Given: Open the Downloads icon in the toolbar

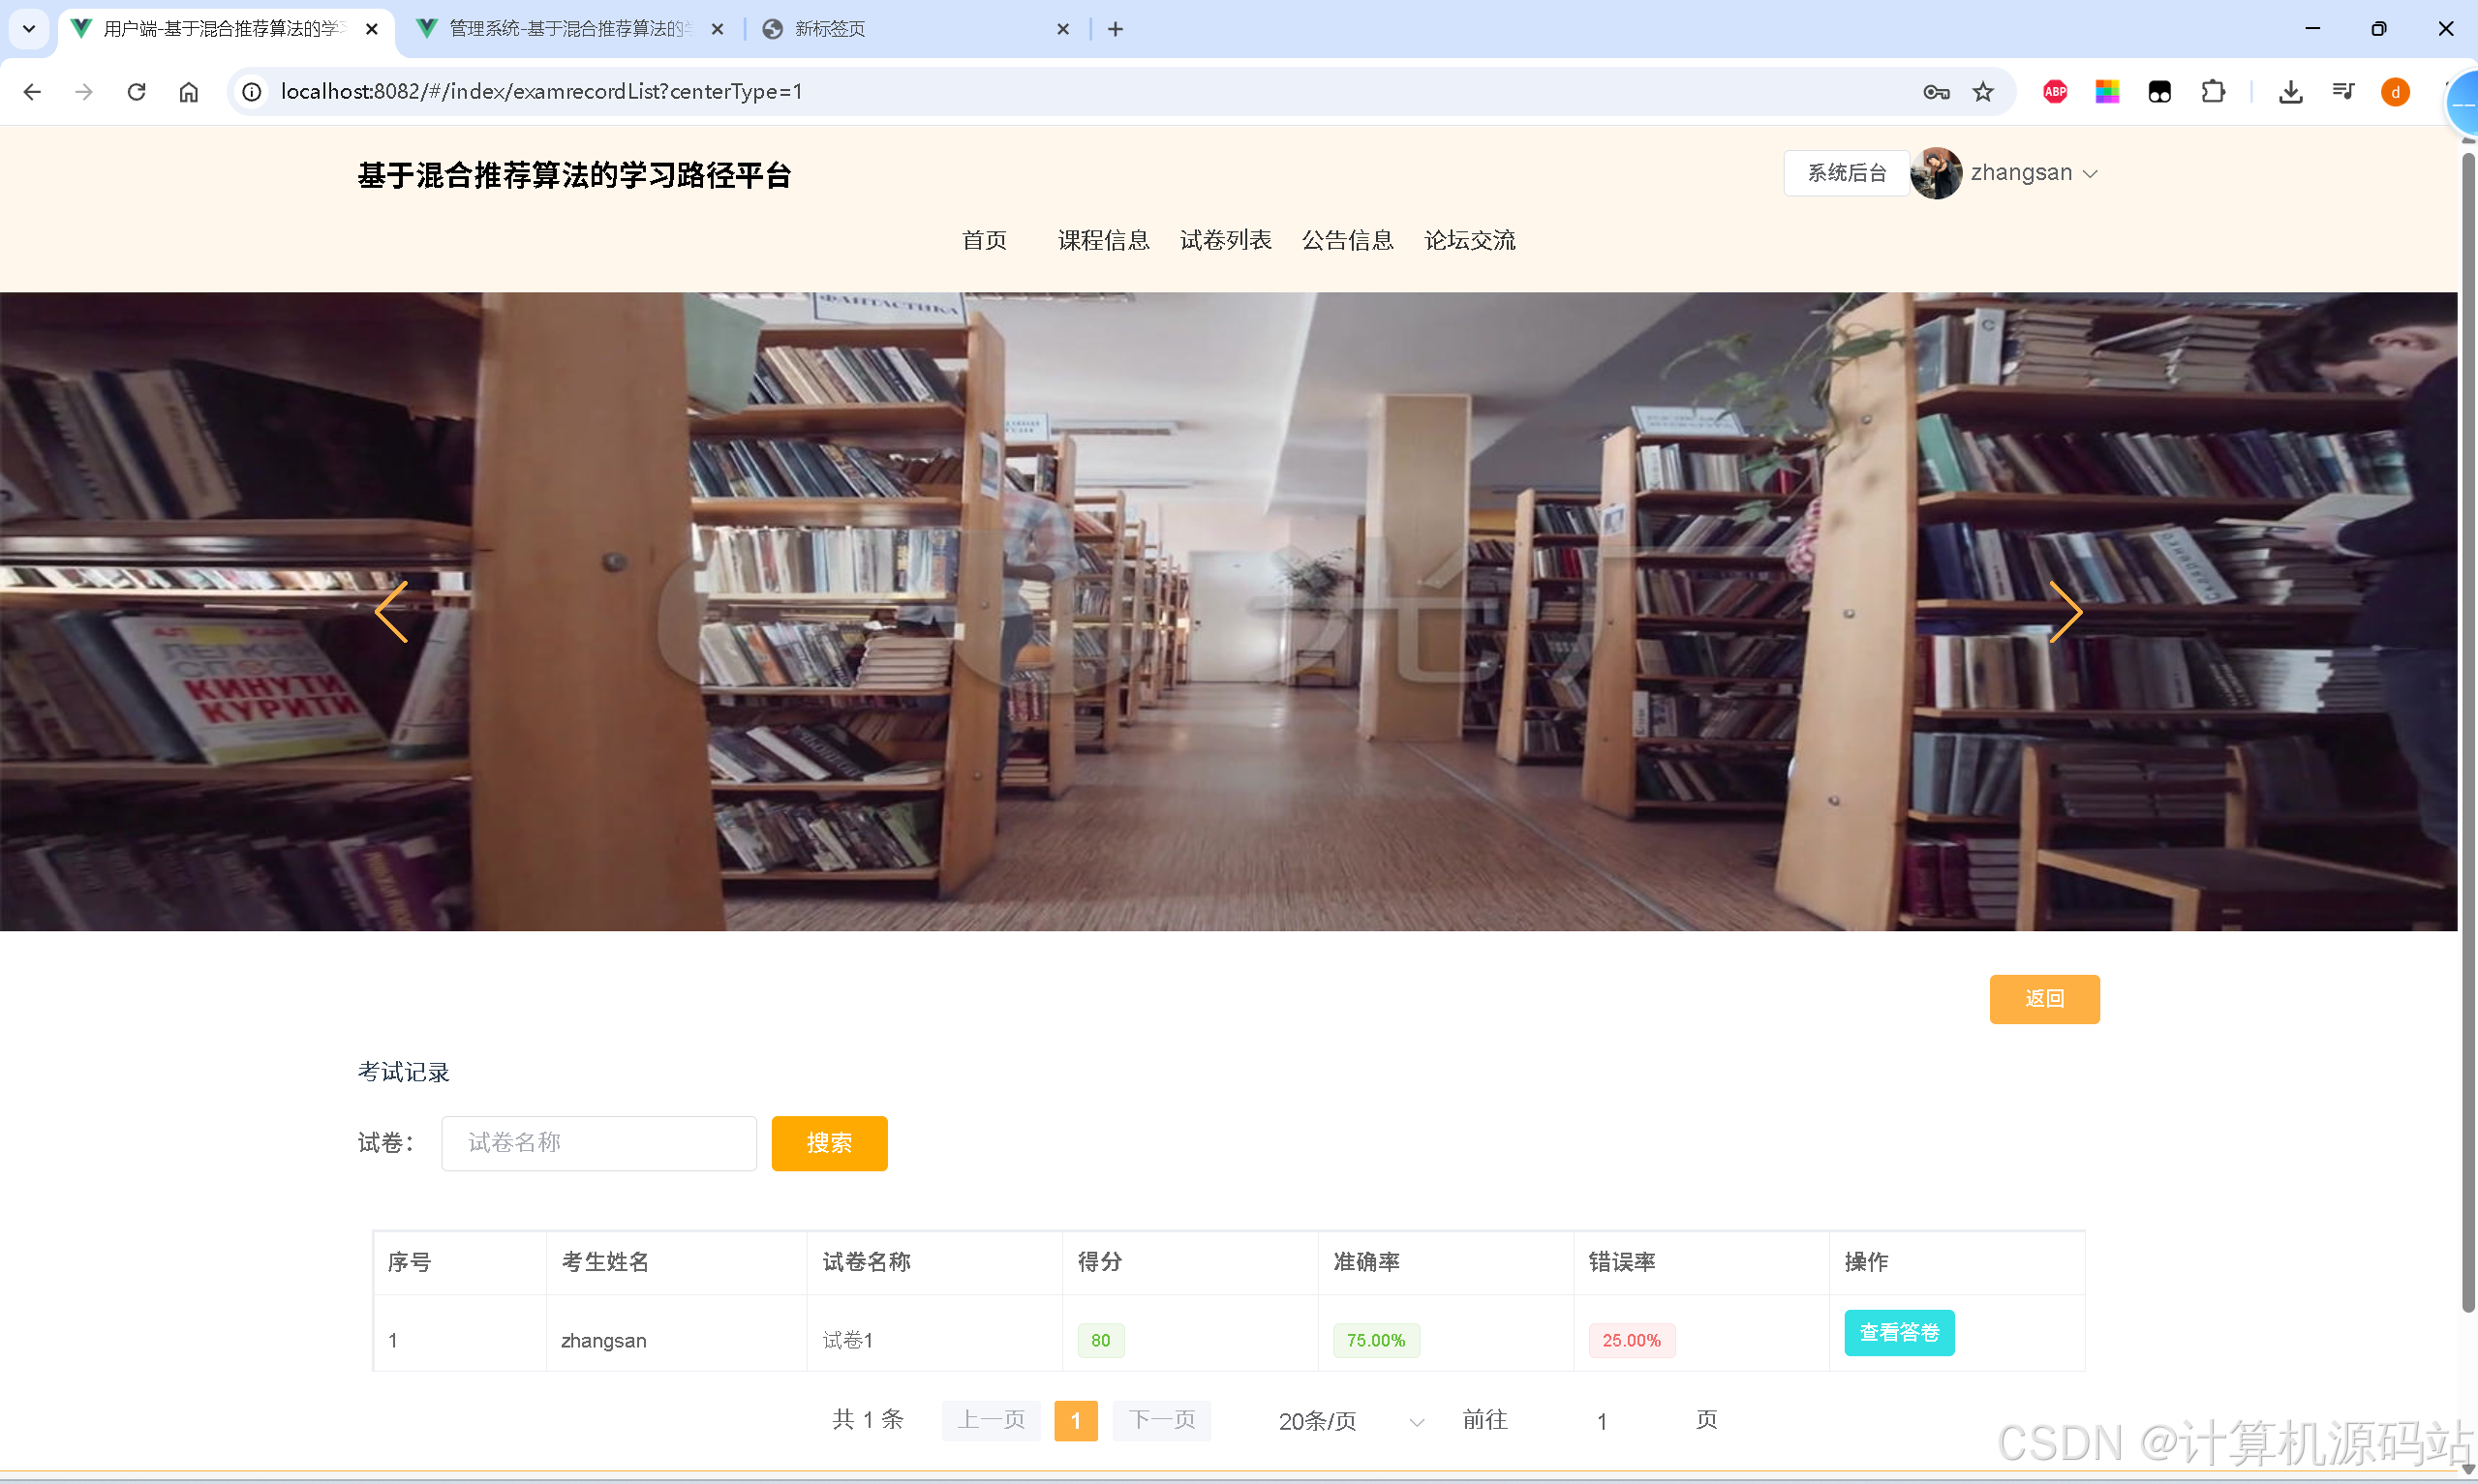Looking at the screenshot, I should click(x=2291, y=91).
